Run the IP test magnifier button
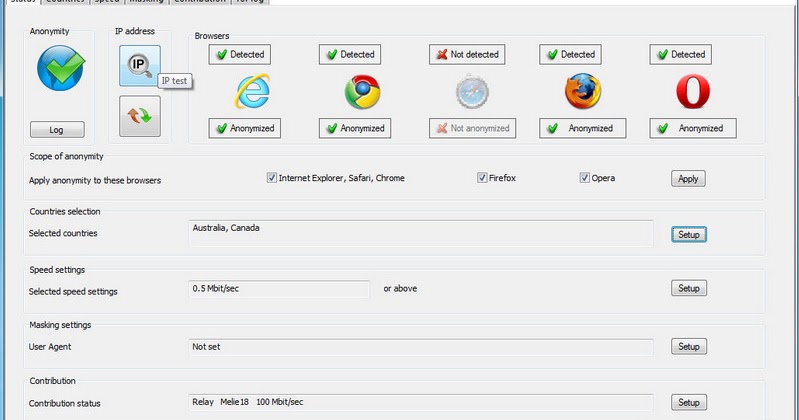The image size is (799, 420). (x=140, y=65)
